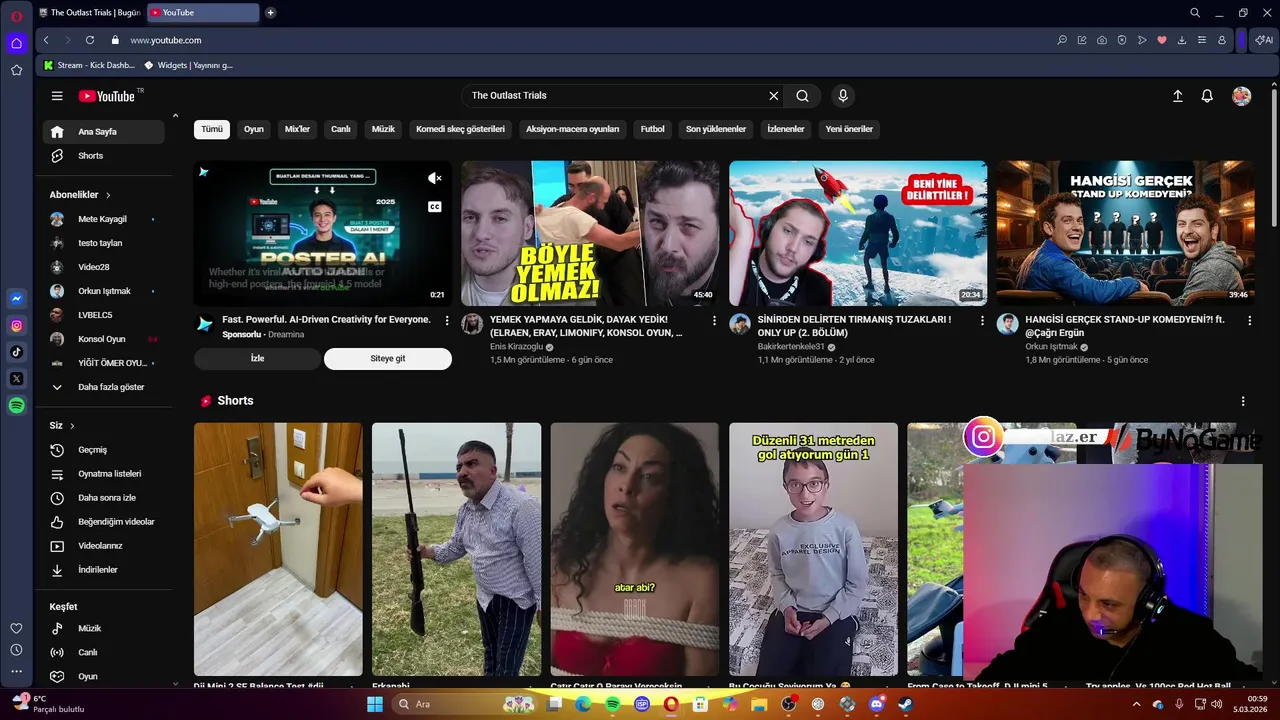This screenshot has width=1280, height=720.
Task: Open options menu for Enis Kirazoglu video
Action: click(x=714, y=321)
